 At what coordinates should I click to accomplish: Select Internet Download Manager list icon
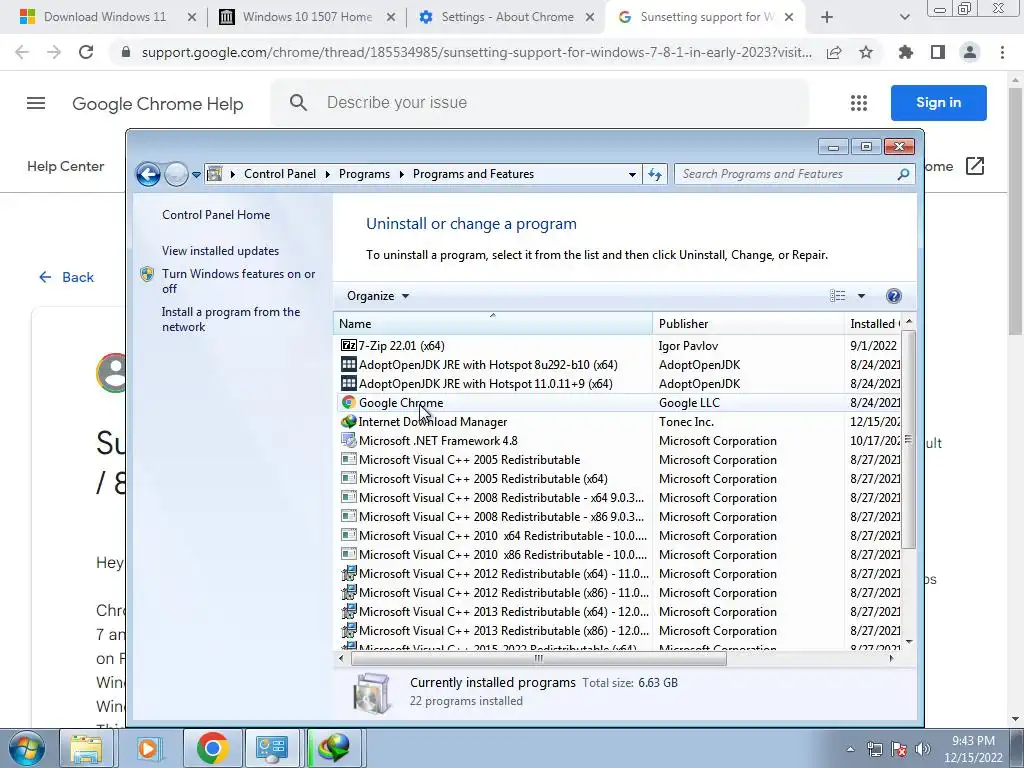[349, 422]
